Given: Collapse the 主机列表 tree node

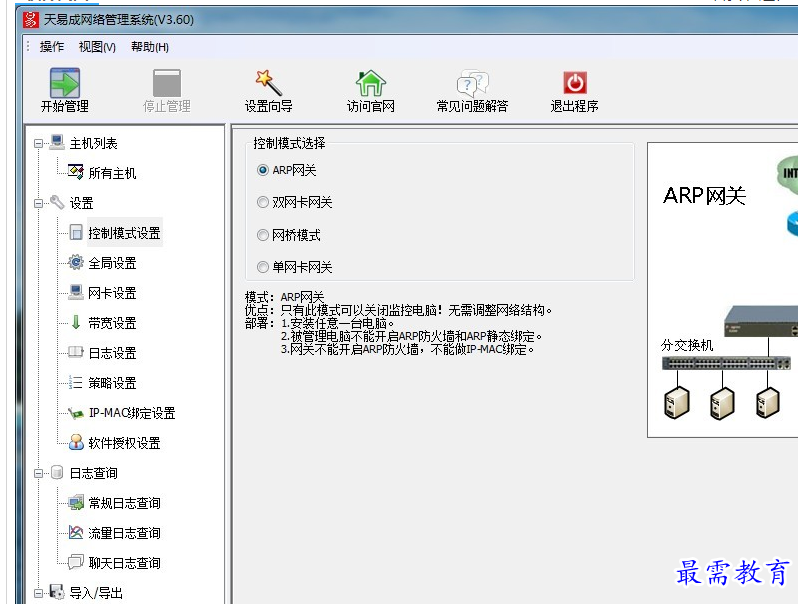Looking at the screenshot, I should pyautogui.click(x=38, y=144).
